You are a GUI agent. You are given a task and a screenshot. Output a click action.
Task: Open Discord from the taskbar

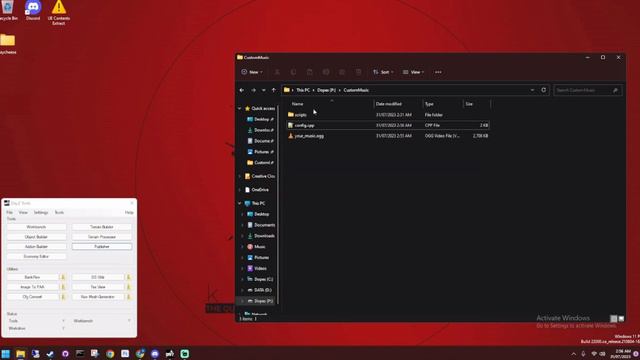155,353
